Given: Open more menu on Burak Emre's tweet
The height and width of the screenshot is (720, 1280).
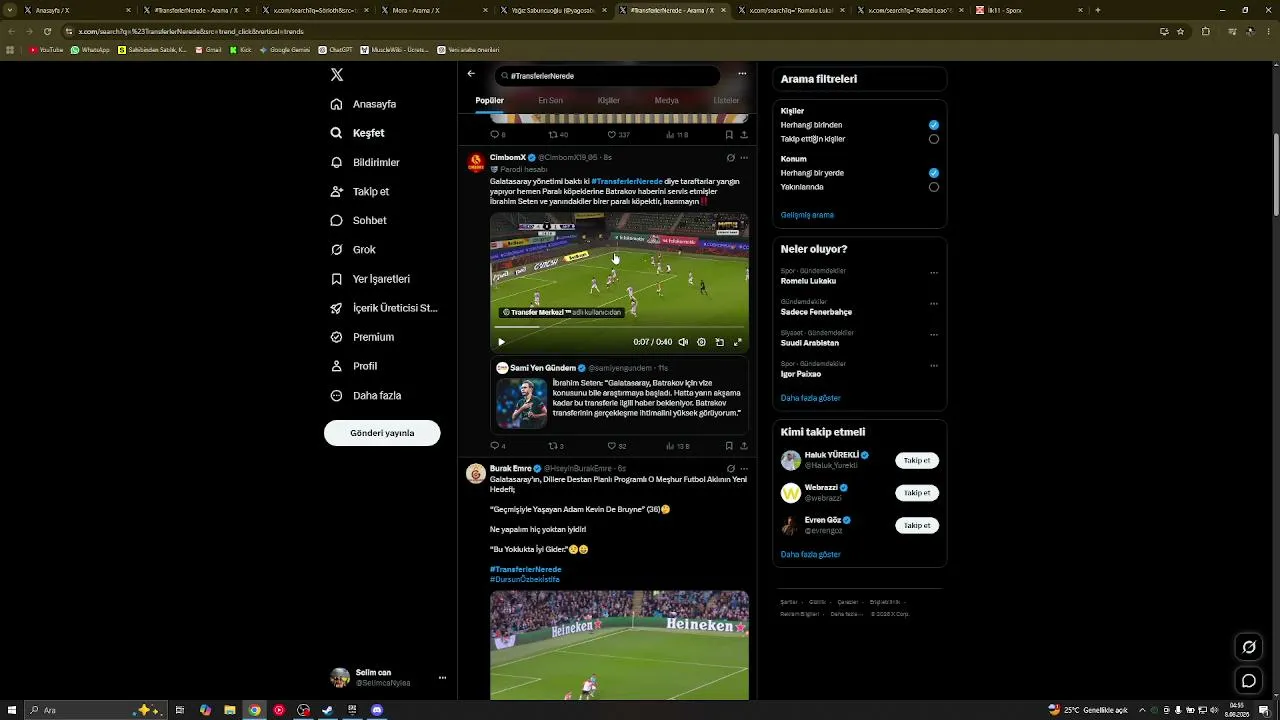Looking at the screenshot, I should (744, 469).
